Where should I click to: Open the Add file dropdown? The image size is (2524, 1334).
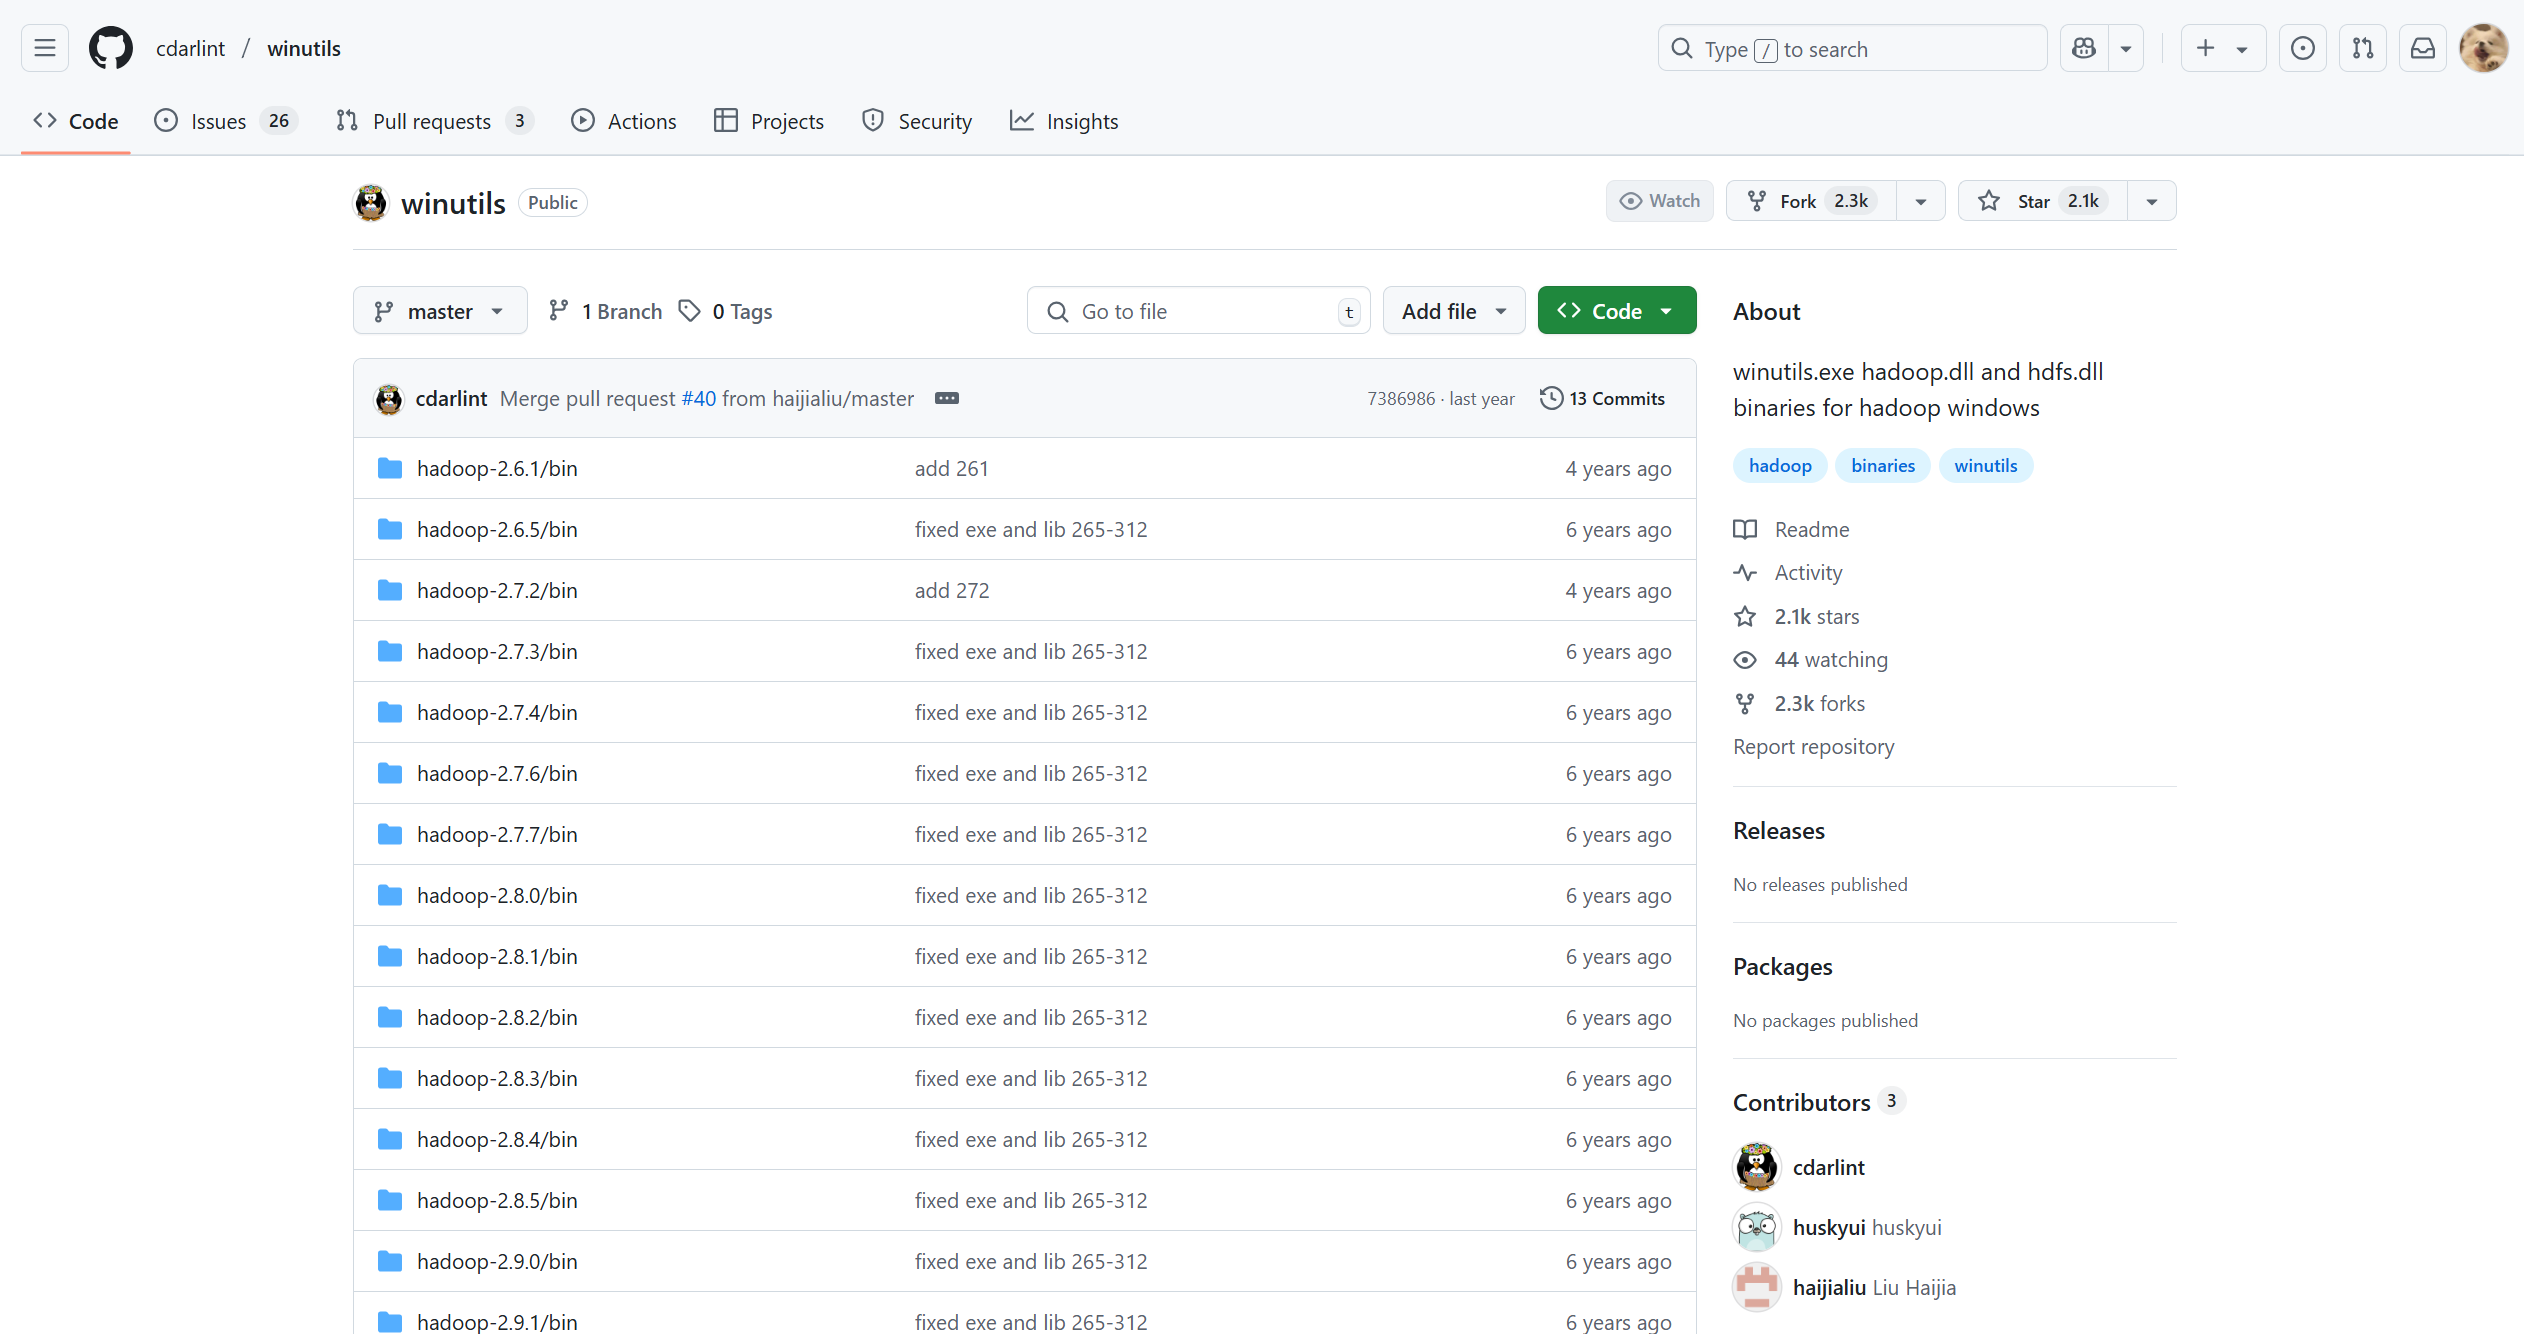1453,311
